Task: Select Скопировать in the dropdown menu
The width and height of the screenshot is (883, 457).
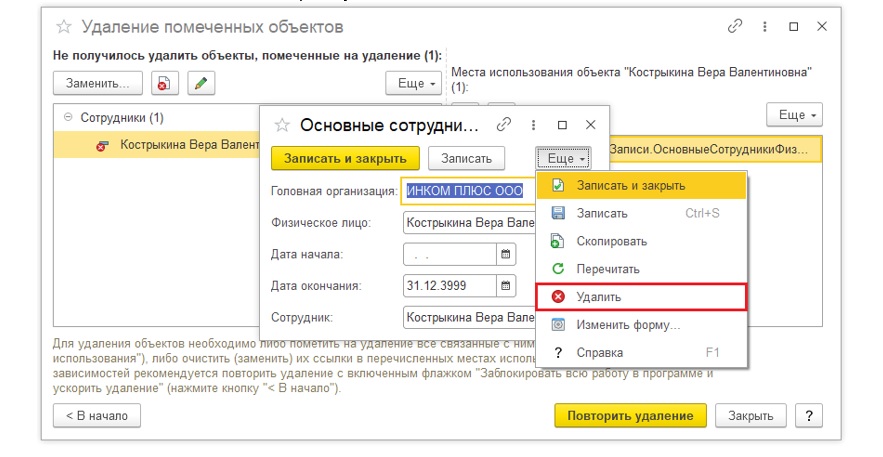Action: [611, 241]
